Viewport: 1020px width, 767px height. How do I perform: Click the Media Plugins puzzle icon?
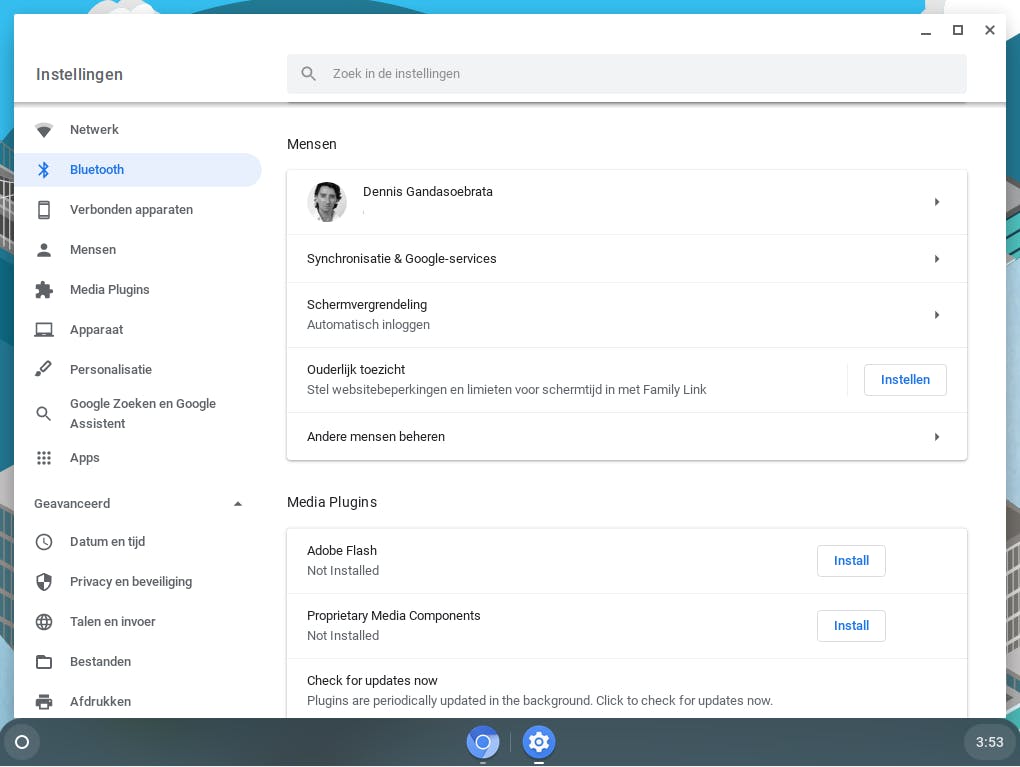tap(44, 290)
